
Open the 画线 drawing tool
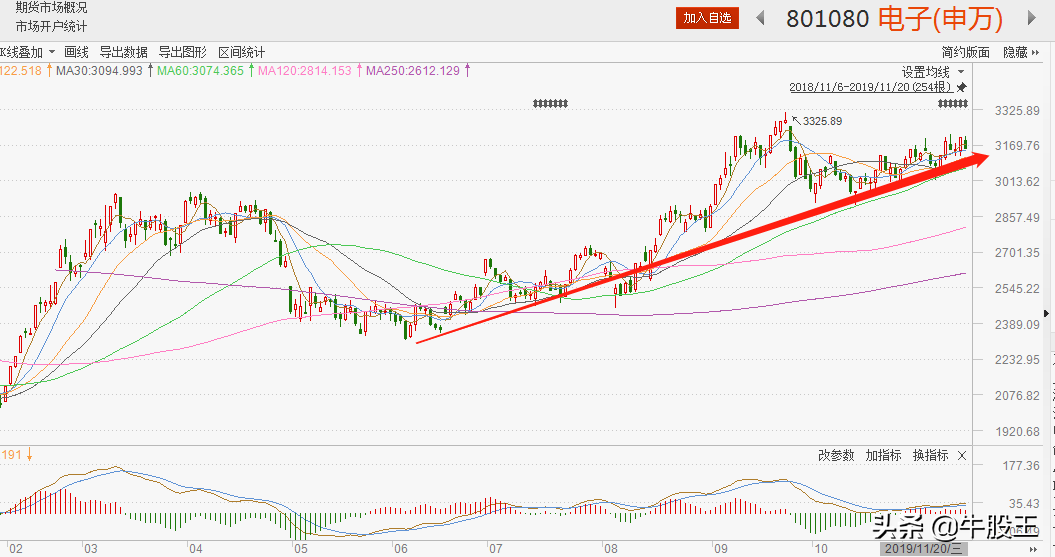[x=76, y=52]
